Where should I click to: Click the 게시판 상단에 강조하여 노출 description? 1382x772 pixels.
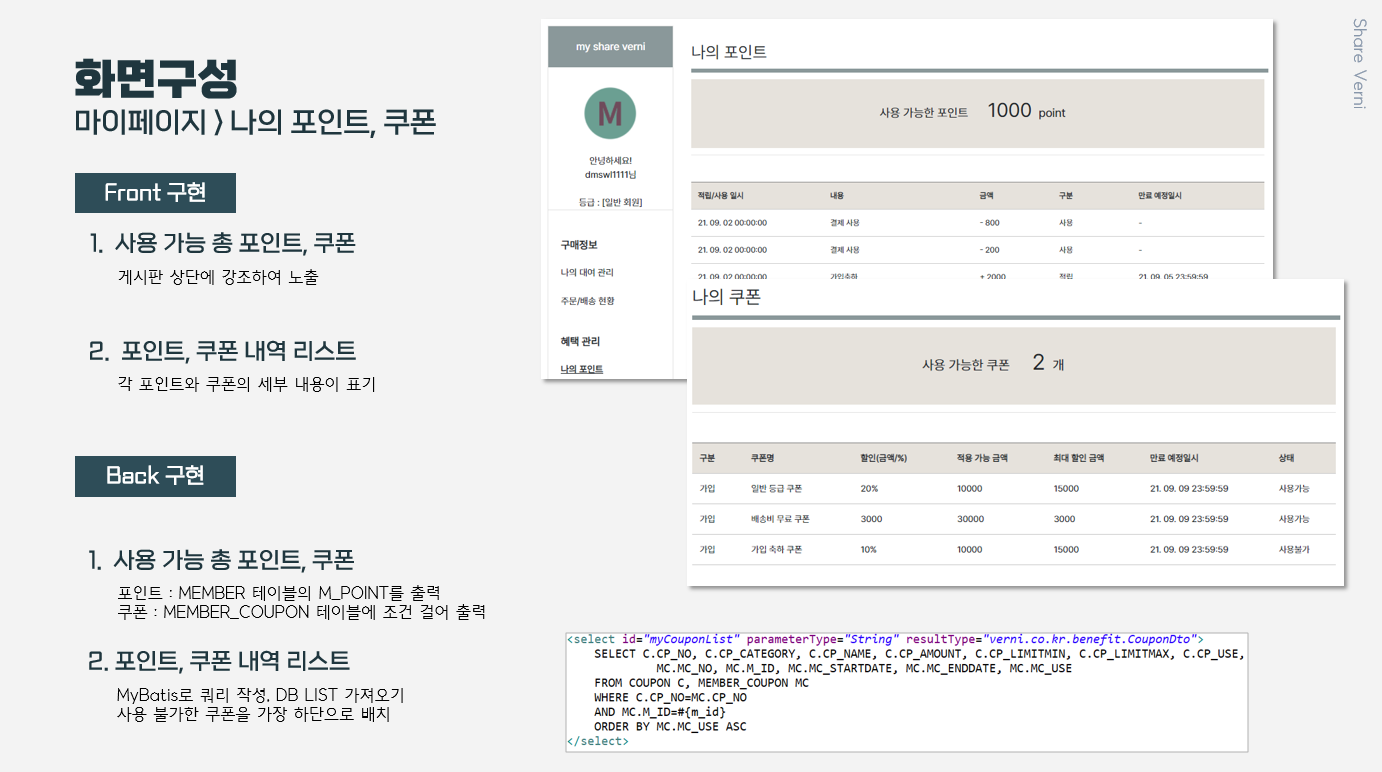coord(218,278)
